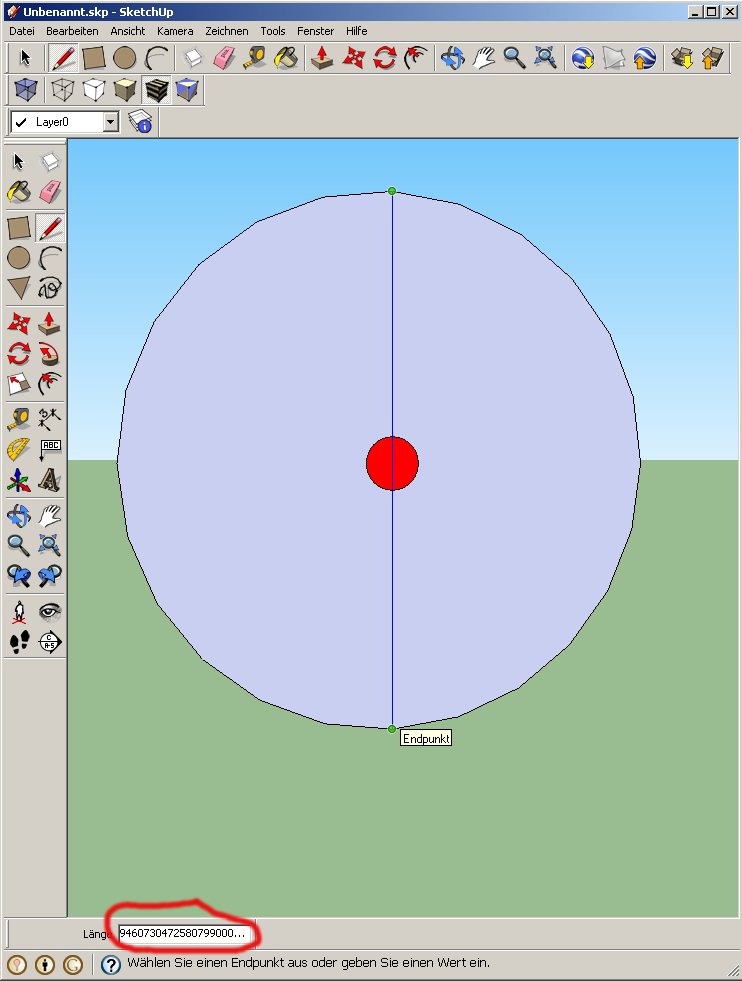Click the Look Around eye tool
The height and width of the screenshot is (981, 742).
[50, 611]
